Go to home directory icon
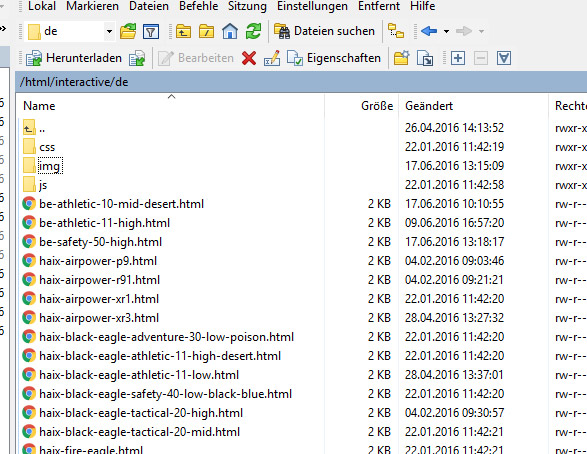Screen dimensions: 587x454 pyautogui.click(x=230, y=31)
